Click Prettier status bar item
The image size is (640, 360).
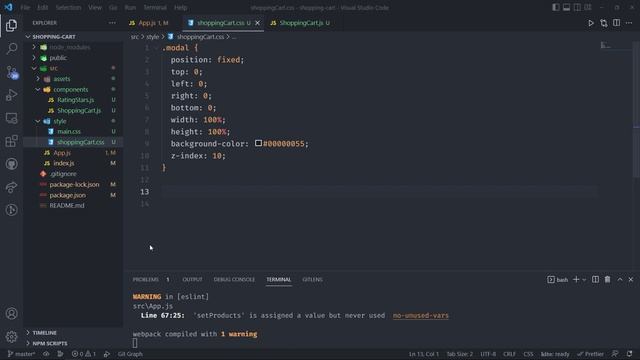pos(590,354)
